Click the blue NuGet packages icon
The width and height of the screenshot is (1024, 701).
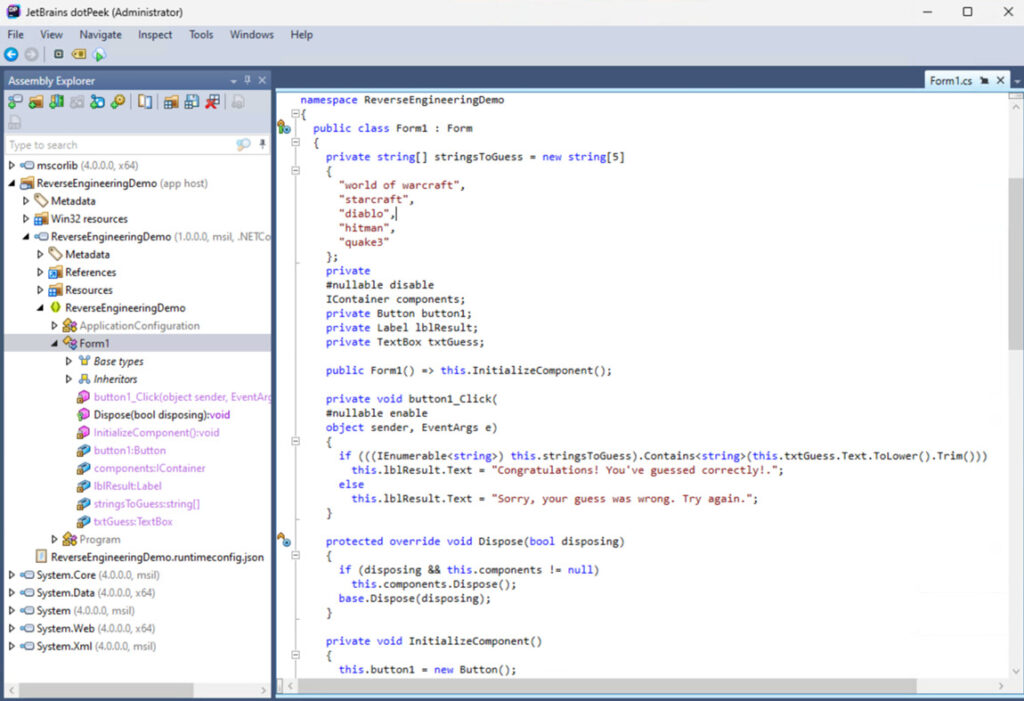97,101
